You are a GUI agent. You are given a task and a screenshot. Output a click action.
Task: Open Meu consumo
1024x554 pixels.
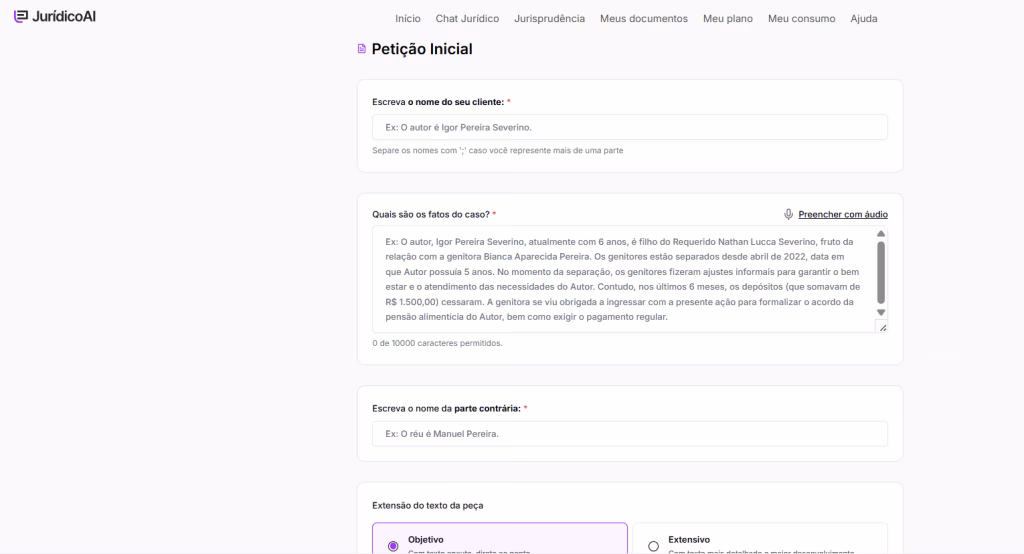pyautogui.click(x=801, y=19)
